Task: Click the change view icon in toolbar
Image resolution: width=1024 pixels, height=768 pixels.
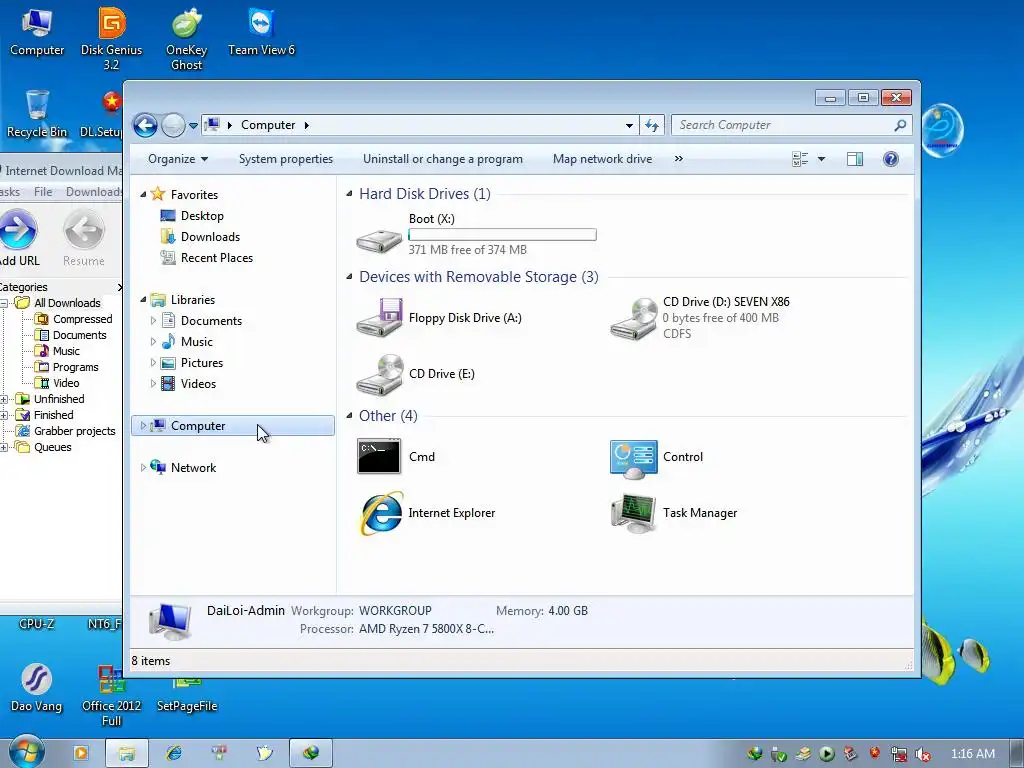Action: (800, 159)
